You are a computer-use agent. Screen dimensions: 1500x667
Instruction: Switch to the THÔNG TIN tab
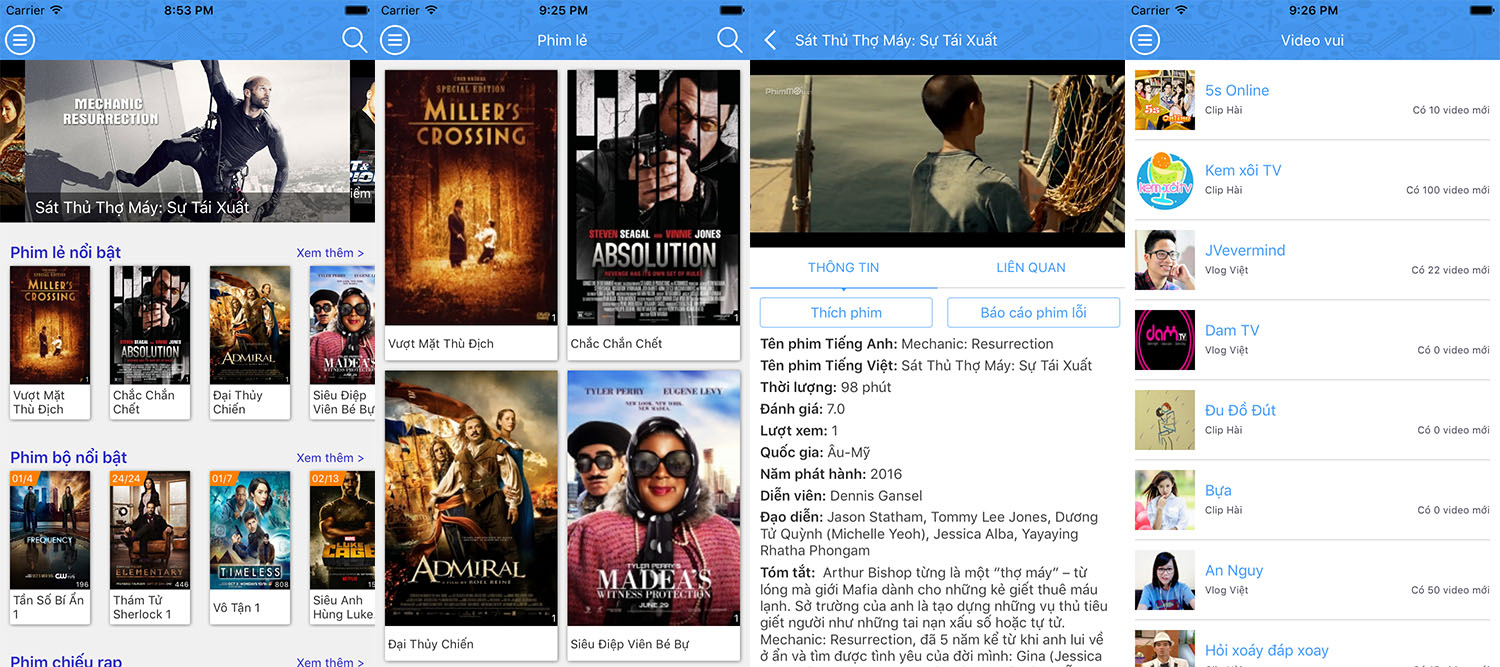pyautogui.click(x=844, y=267)
